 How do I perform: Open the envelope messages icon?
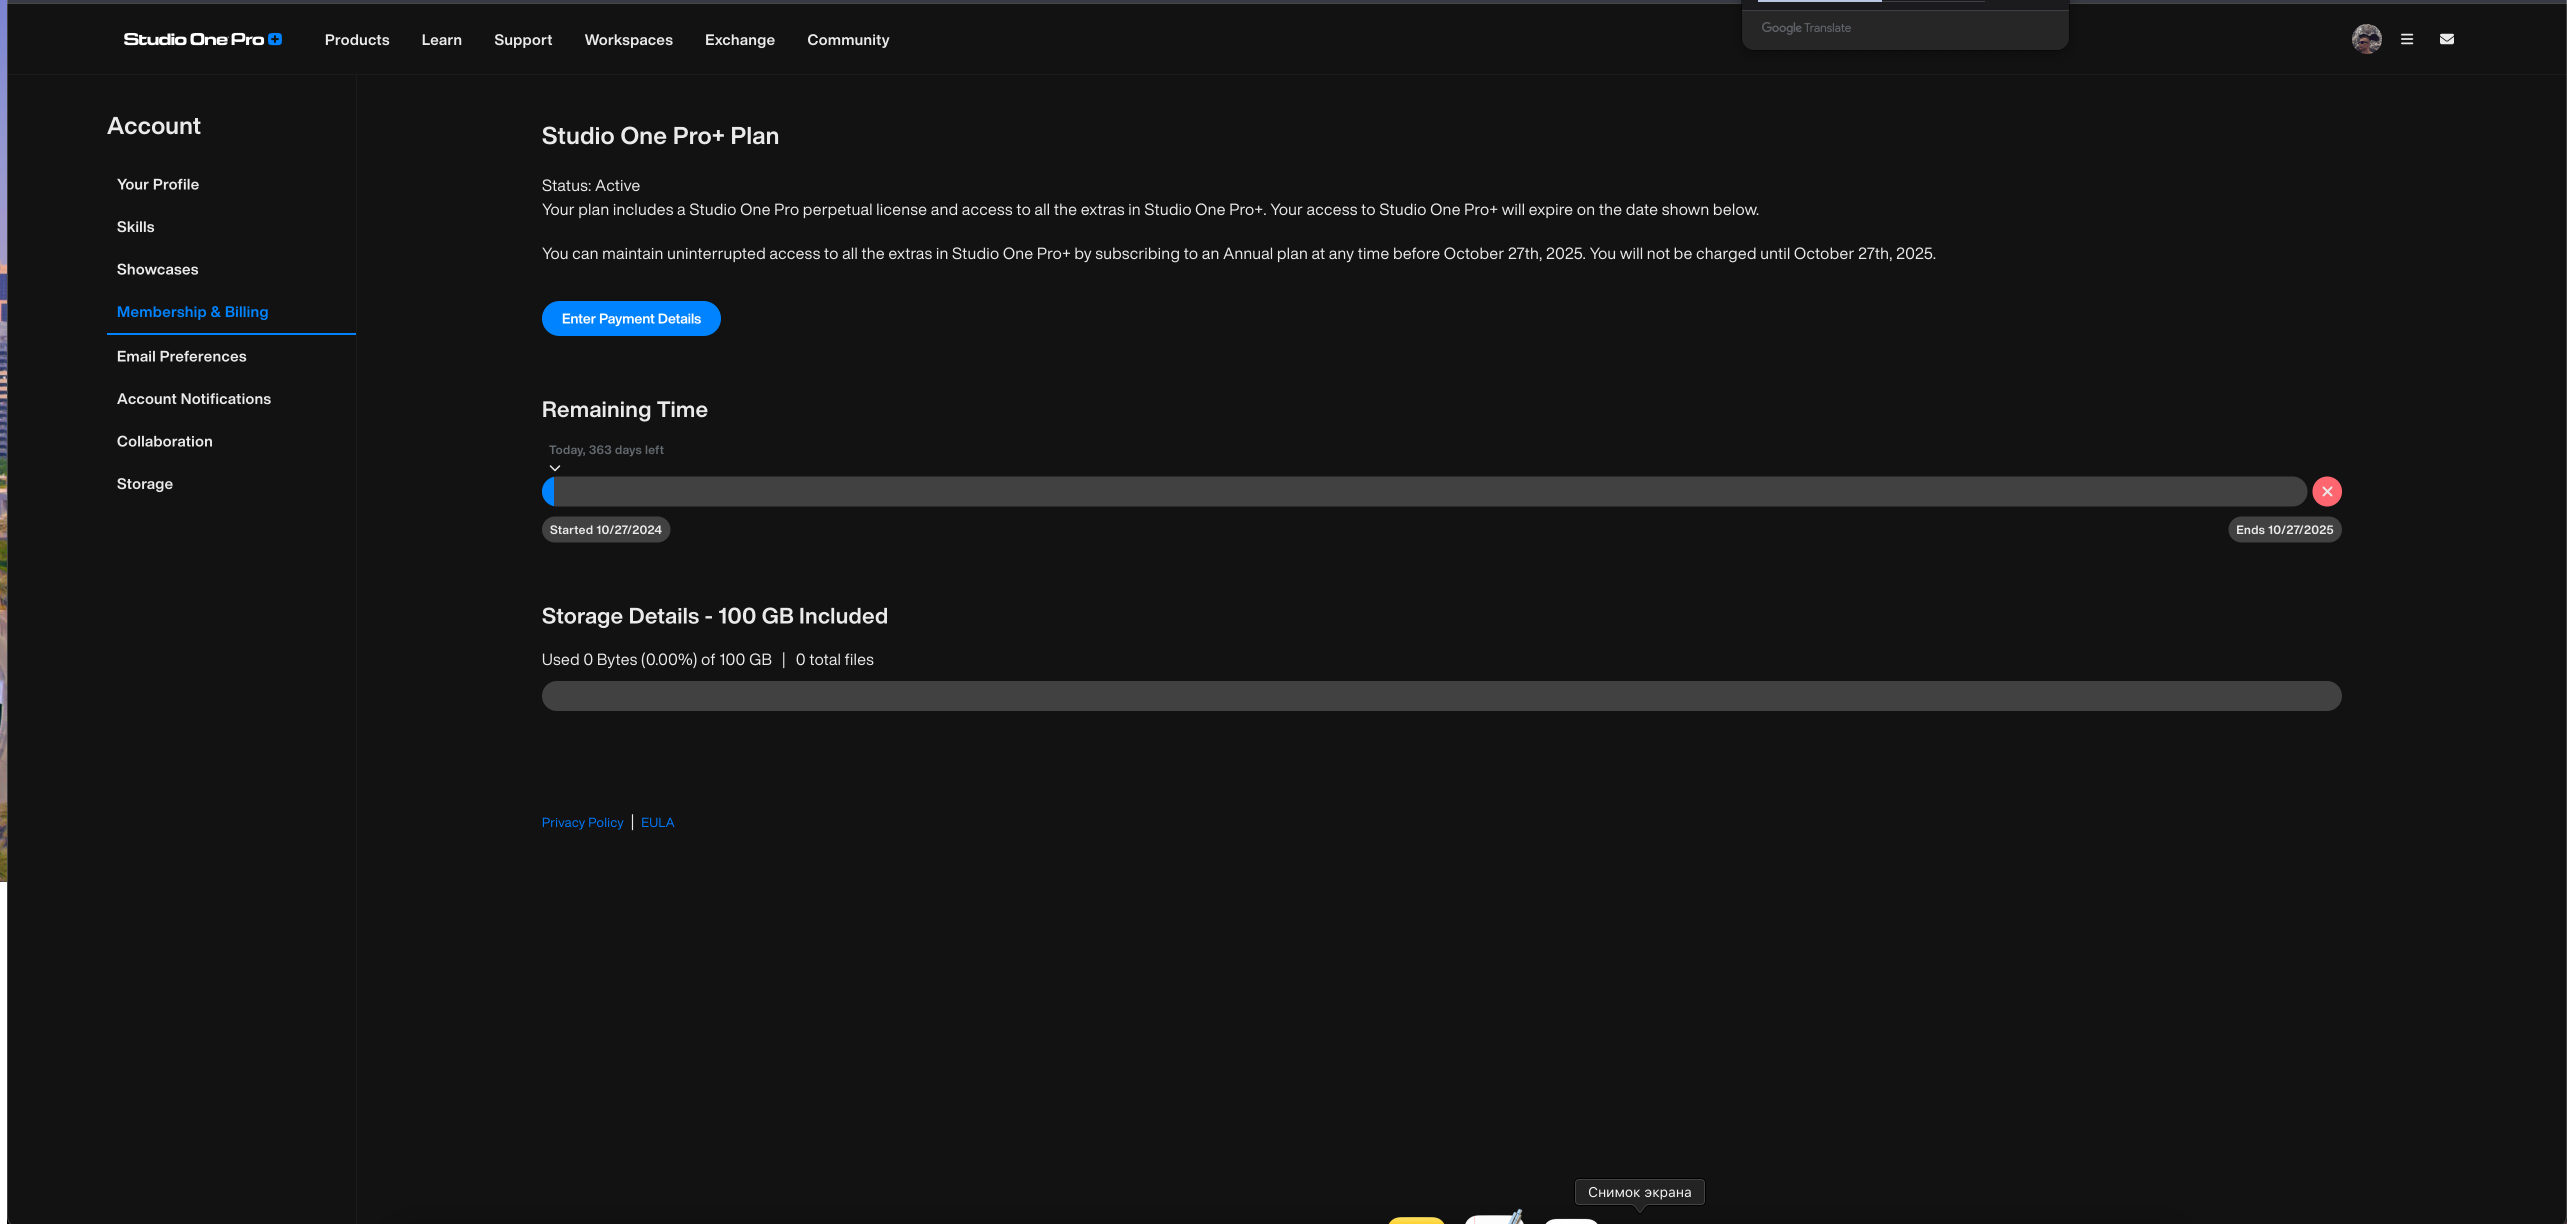pos(2447,39)
